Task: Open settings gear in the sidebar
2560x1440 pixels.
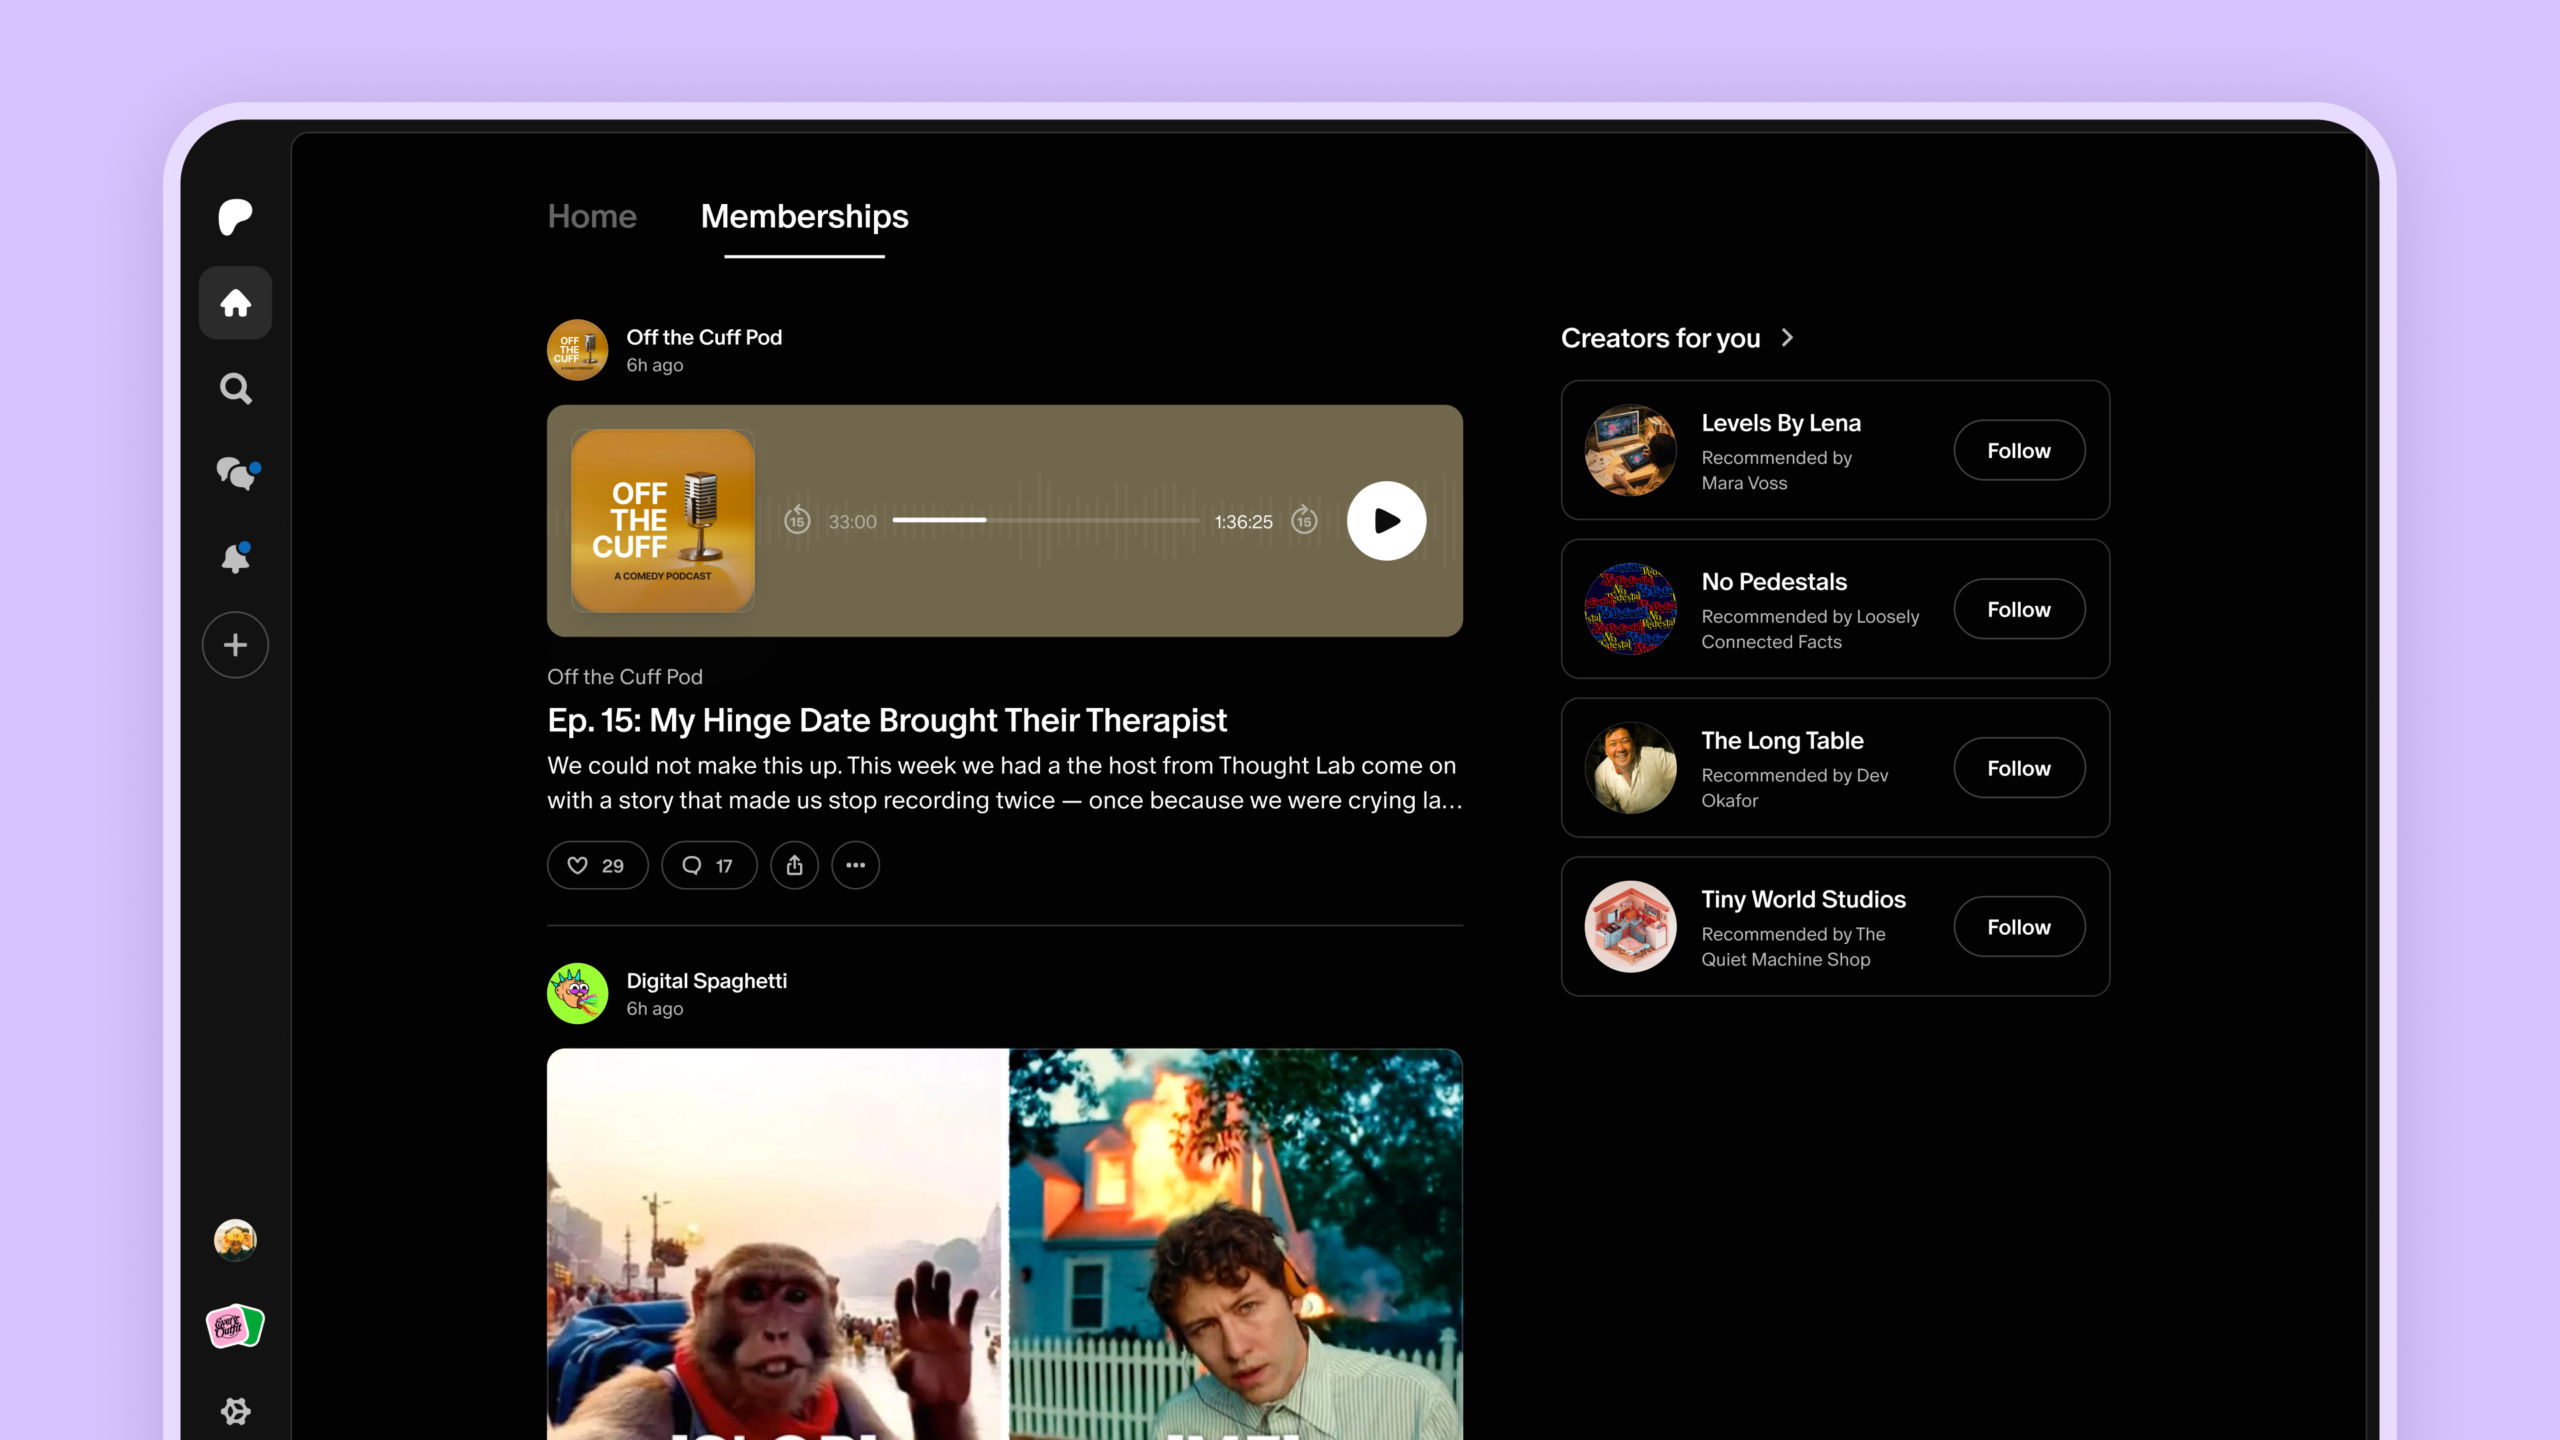Action: [235, 1411]
